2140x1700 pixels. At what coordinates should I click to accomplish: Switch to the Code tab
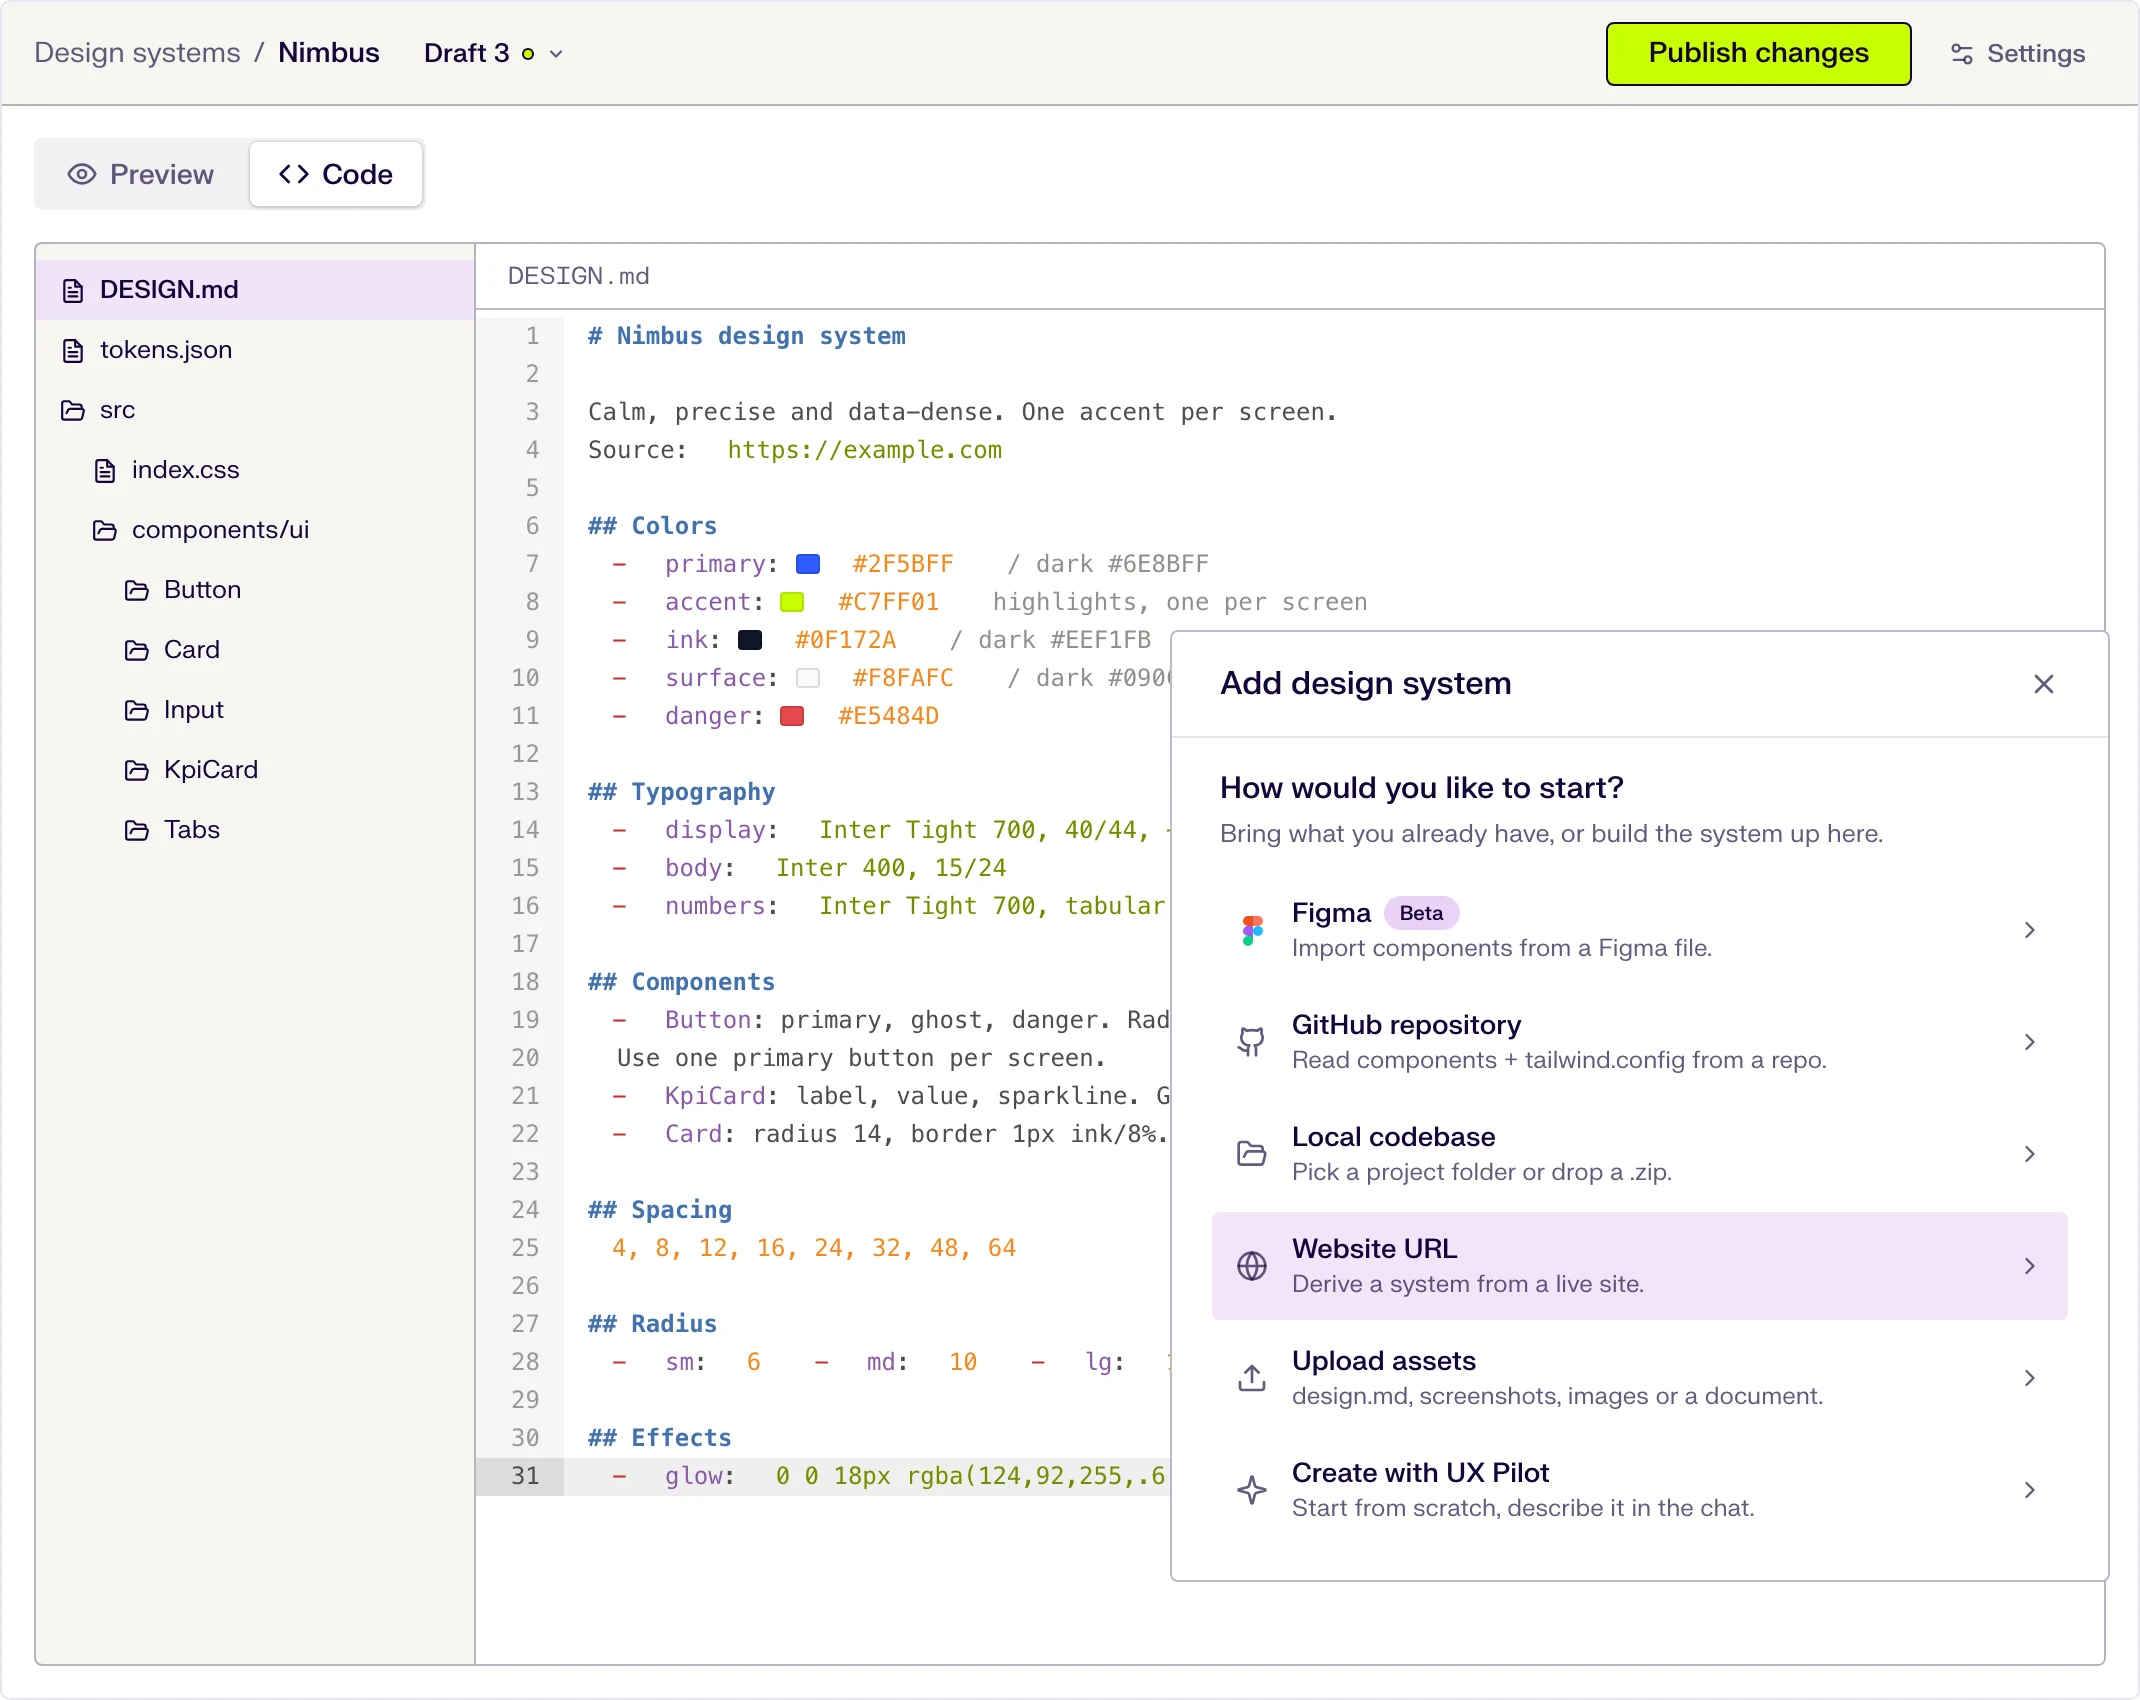[x=336, y=174]
